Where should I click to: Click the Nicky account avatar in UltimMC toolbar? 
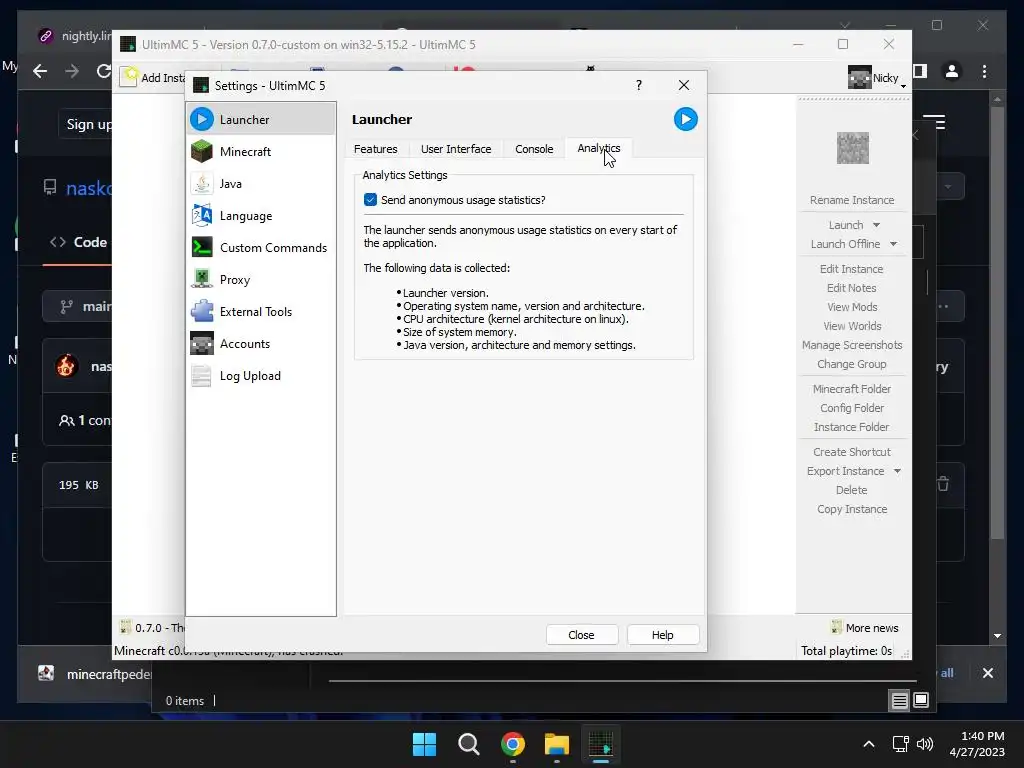point(859,78)
